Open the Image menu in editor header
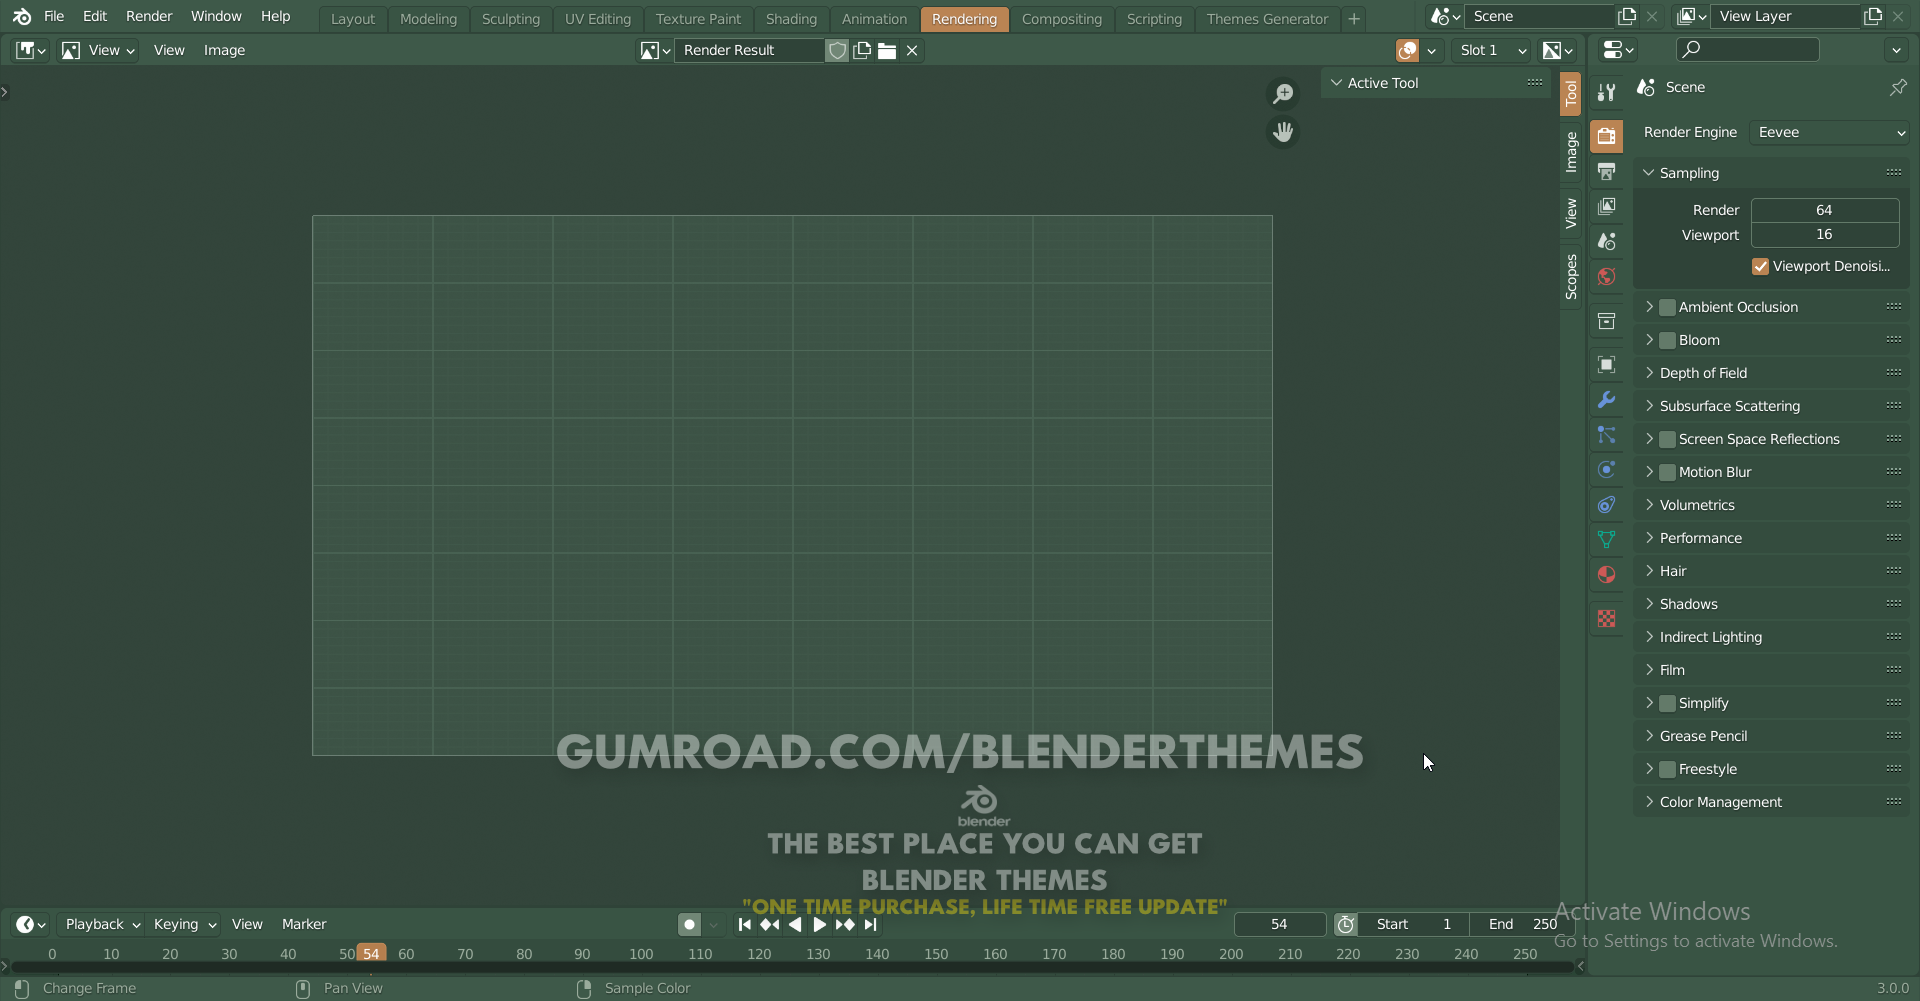 click(x=224, y=50)
